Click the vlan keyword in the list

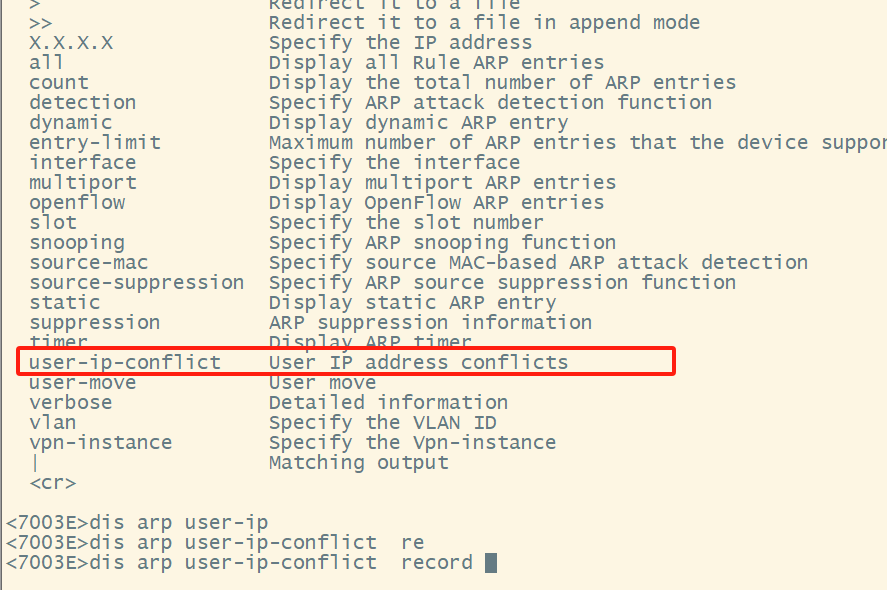click(52, 422)
